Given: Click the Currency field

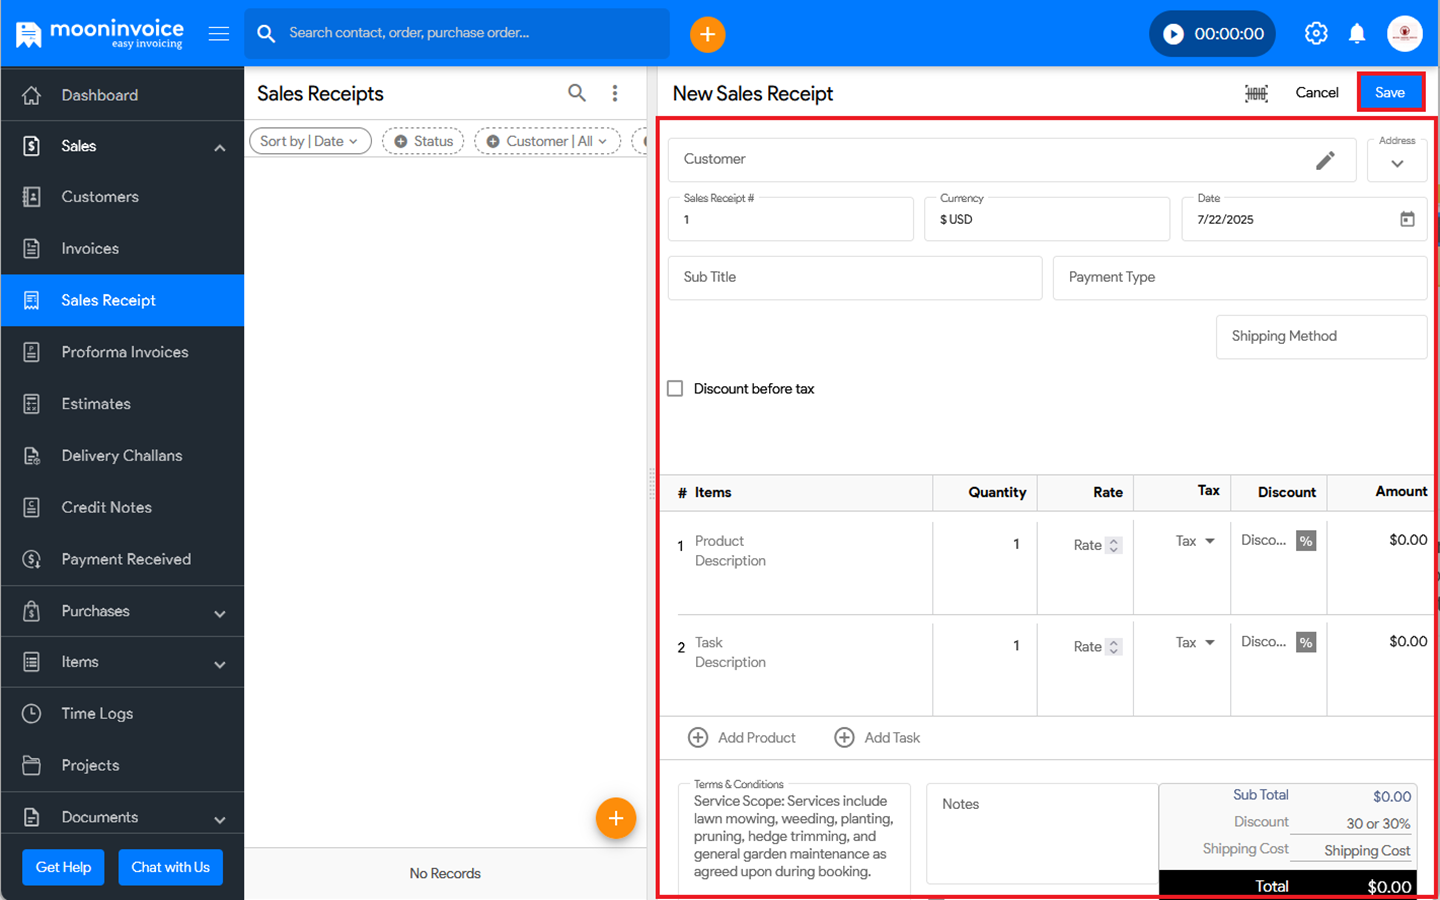Looking at the screenshot, I should (x=1047, y=219).
